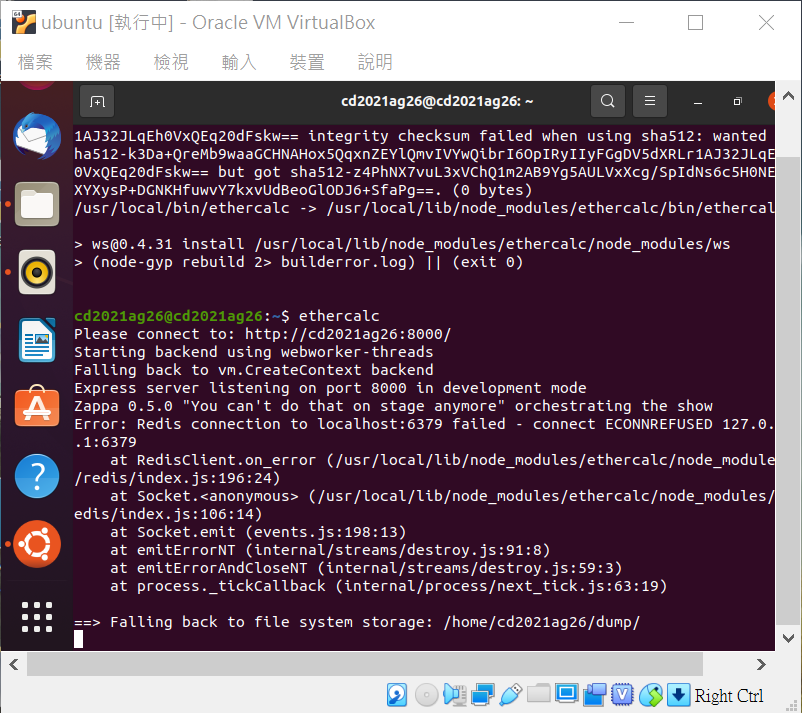Click the cd2021ag26@cd2021ag26 prompt text
Image resolution: width=802 pixels, height=713 pixels.
click(168, 316)
